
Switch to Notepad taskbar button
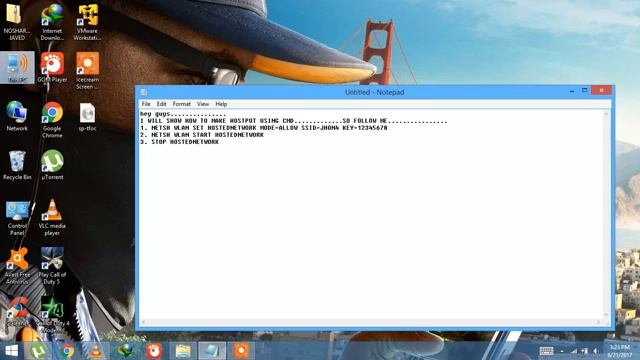coord(212,351)
